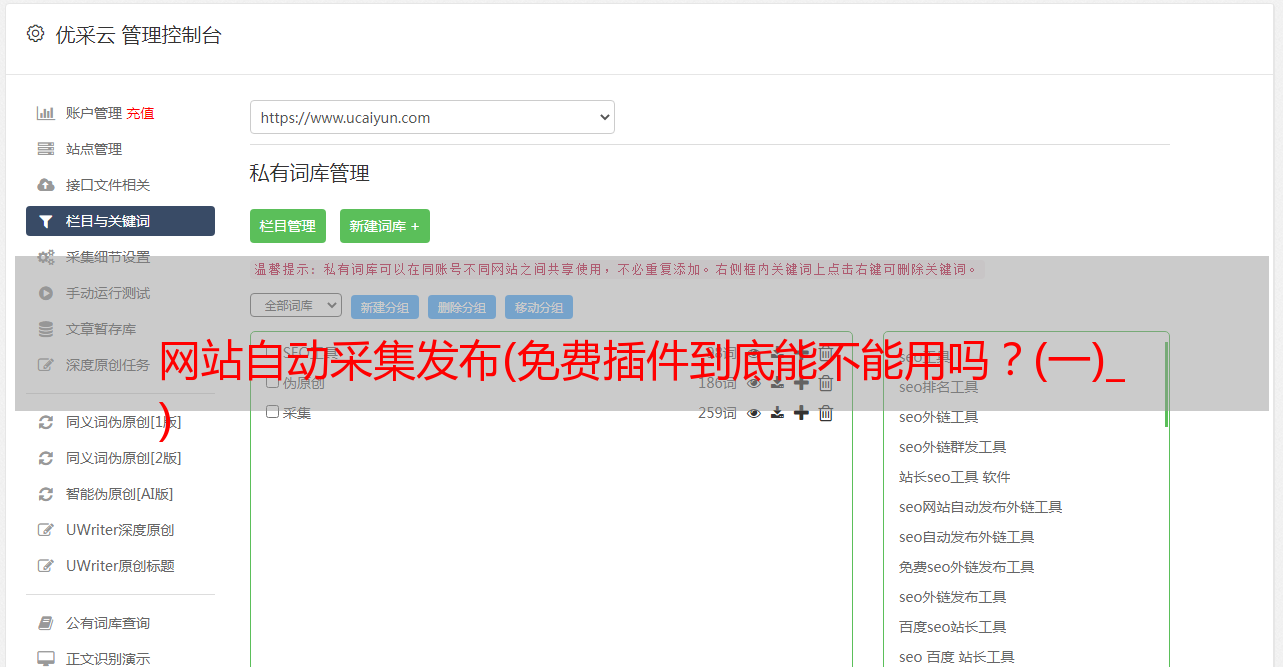Open the active 栏目与关键词 menu item
1283x667 pixels.
click(120, 221)
